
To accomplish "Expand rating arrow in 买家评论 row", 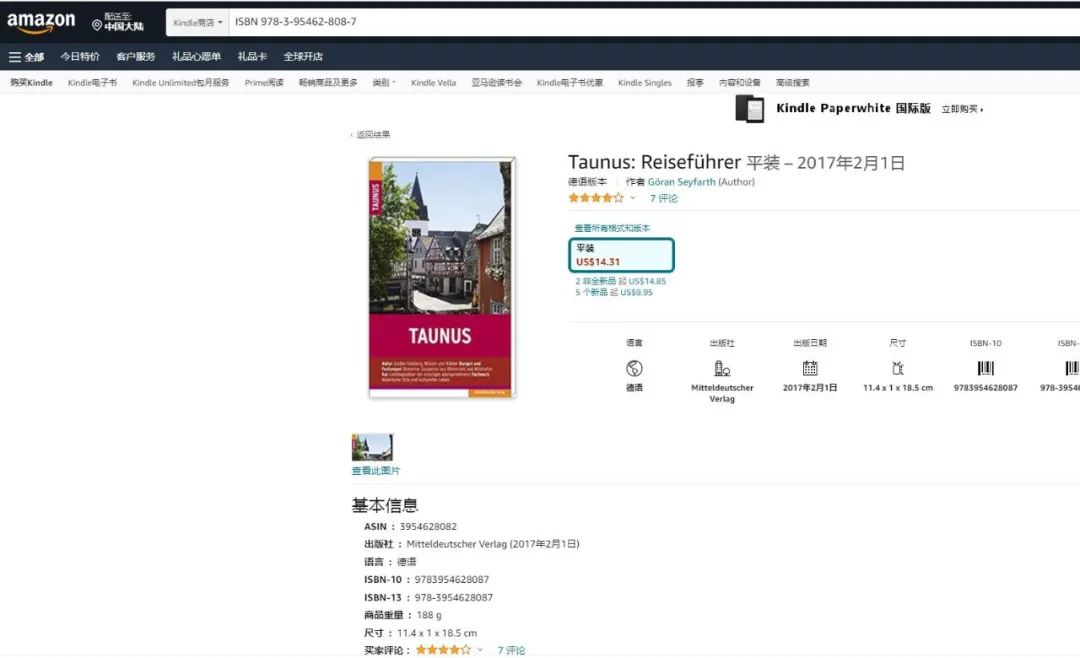I will pos(480,650).
